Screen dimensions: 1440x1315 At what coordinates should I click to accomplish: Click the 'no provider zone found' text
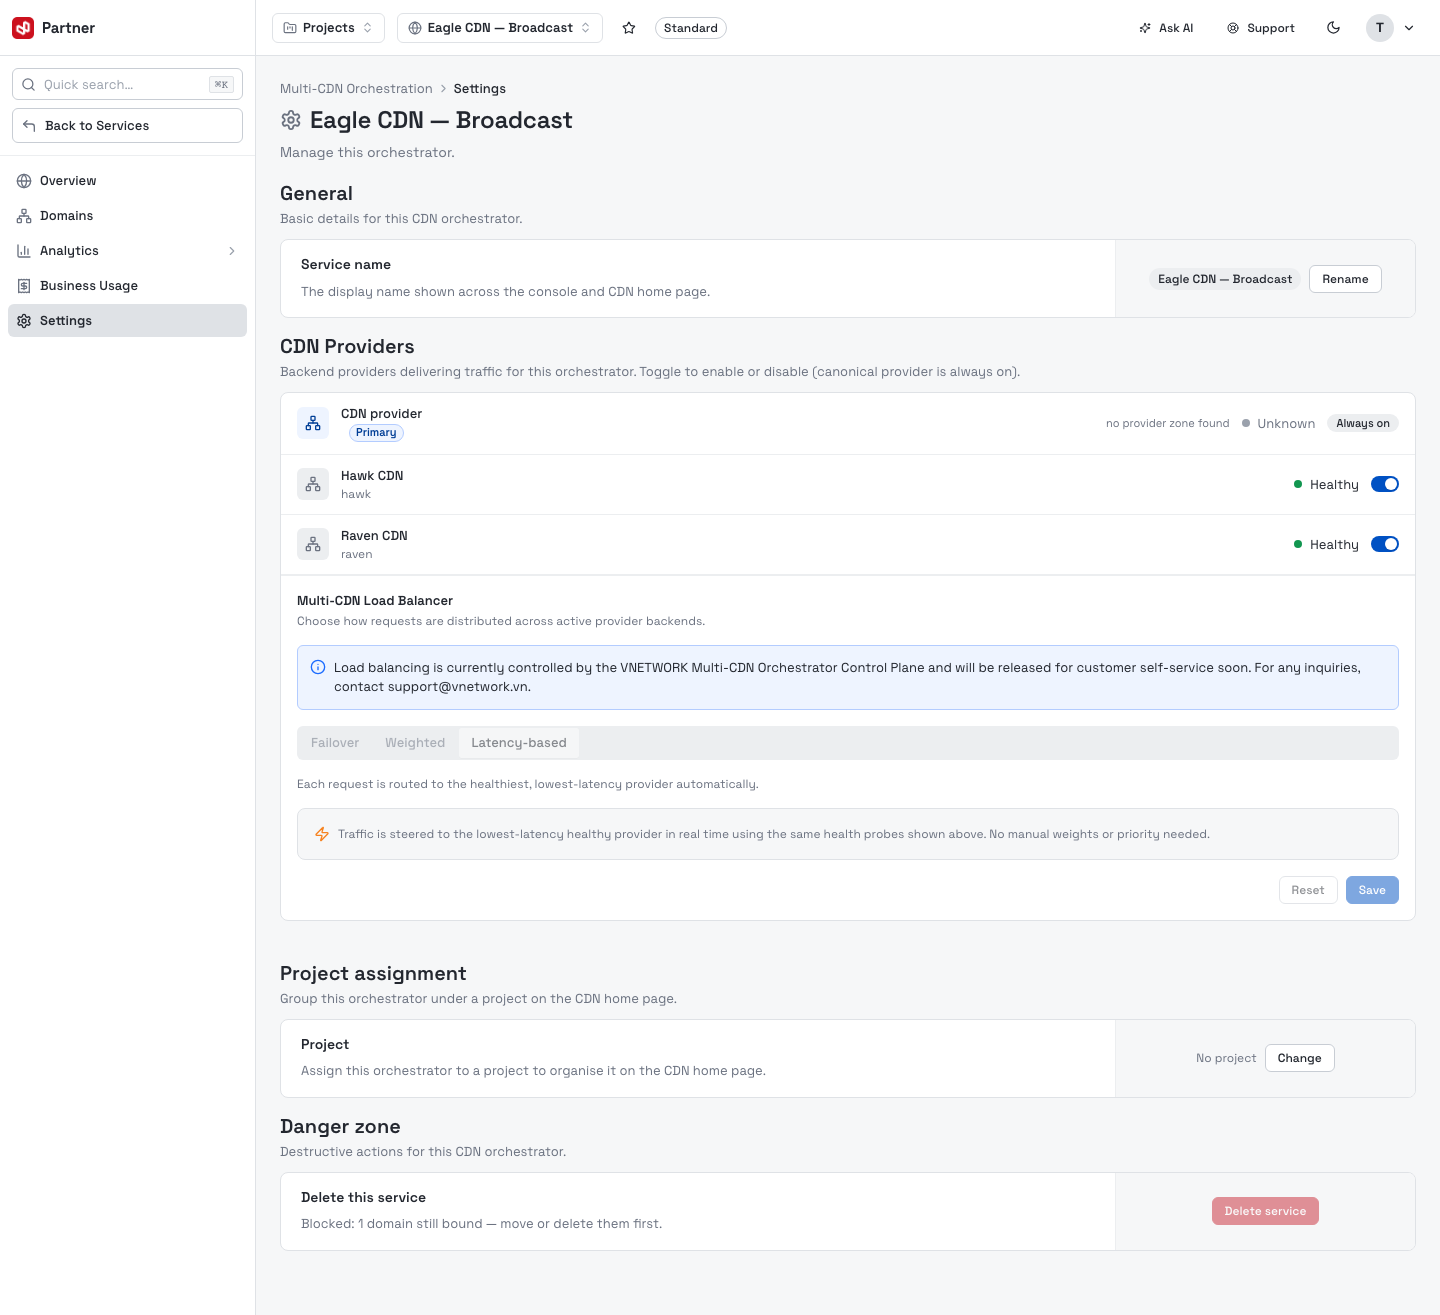[1168, 424]
